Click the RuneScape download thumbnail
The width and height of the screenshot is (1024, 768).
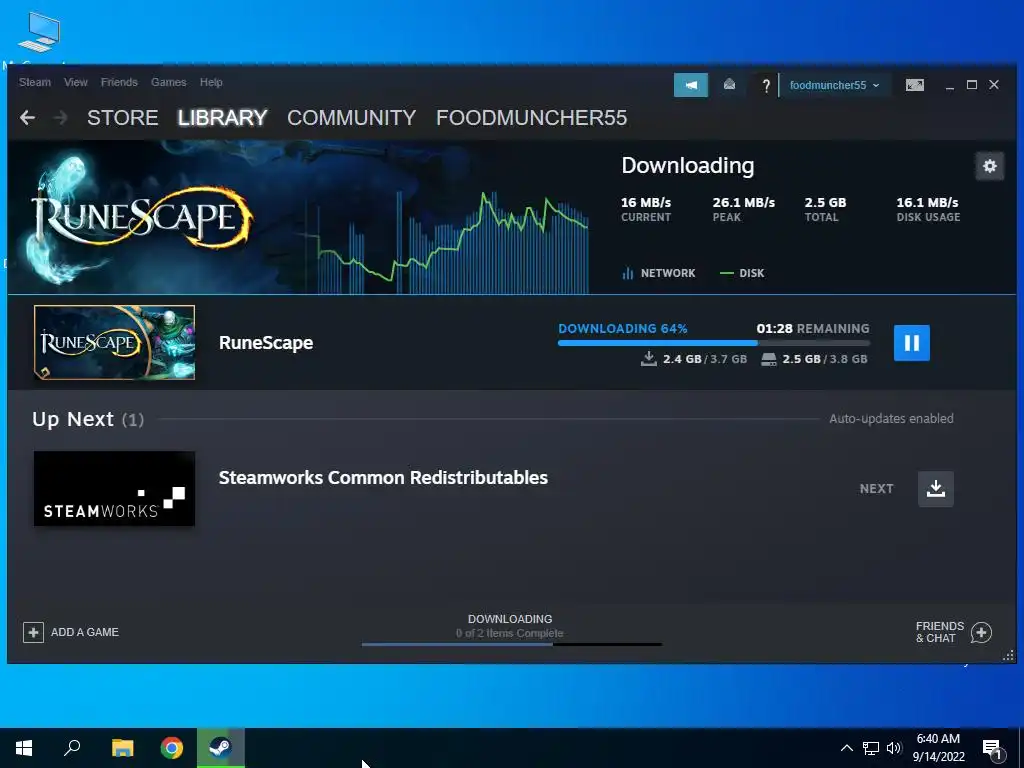[114, 342]
